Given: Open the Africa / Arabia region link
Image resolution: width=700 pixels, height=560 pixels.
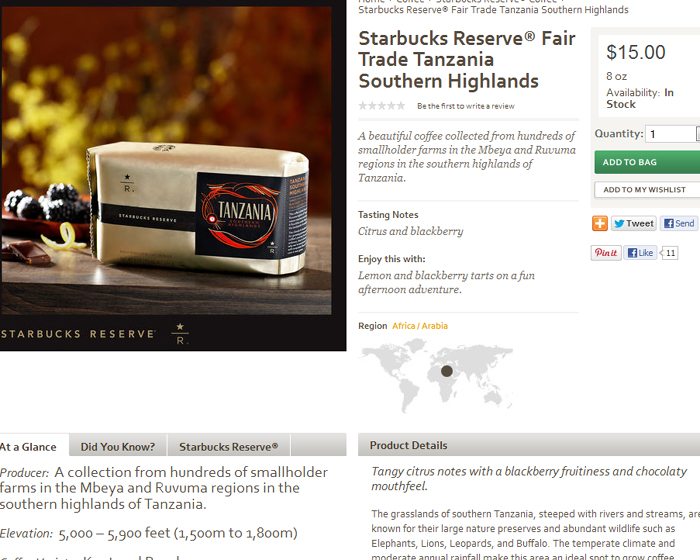Looking at the screenshot, I should 420,326.
